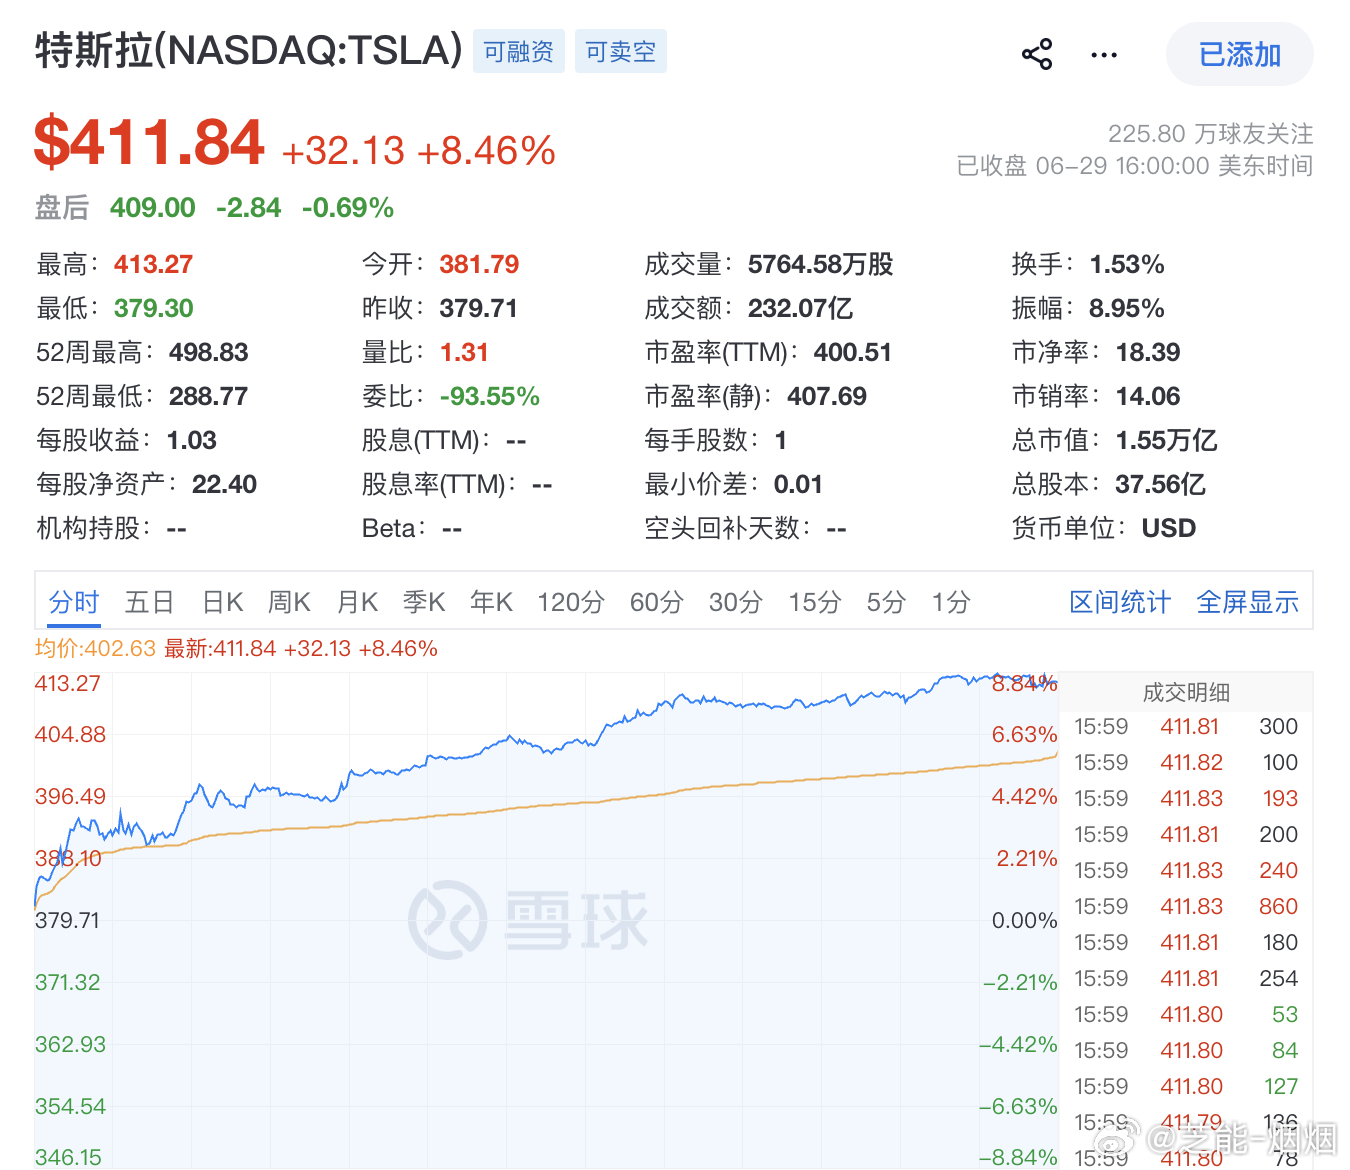
Task: Click the 可融资 tag
Action: point(519,51)
